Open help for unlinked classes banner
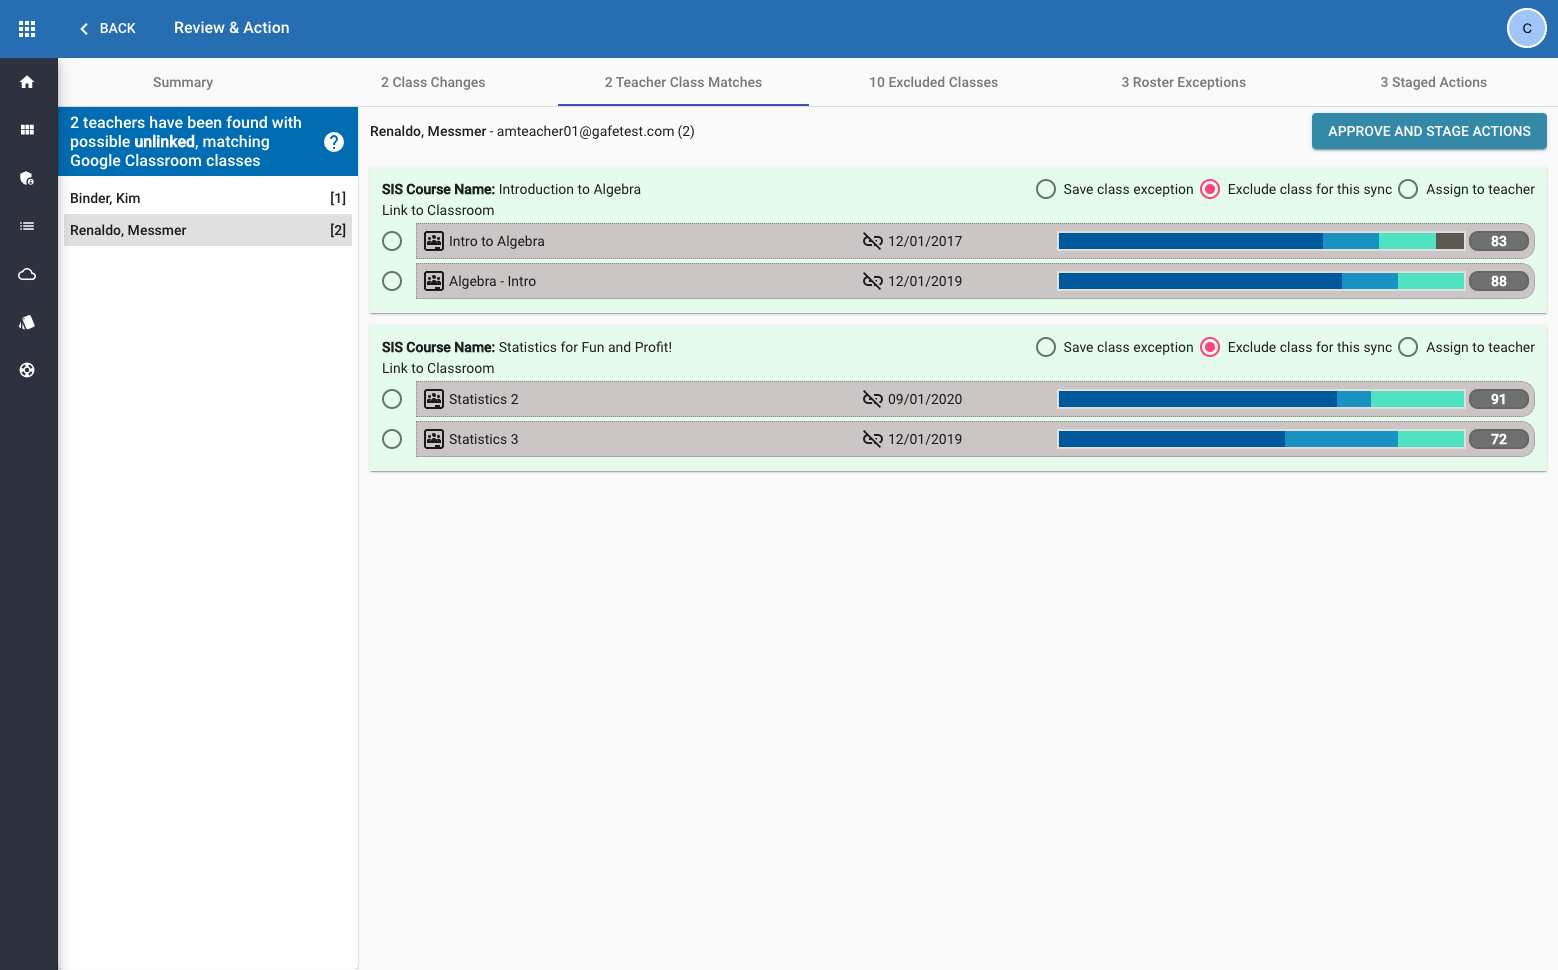 click(334, 142)
